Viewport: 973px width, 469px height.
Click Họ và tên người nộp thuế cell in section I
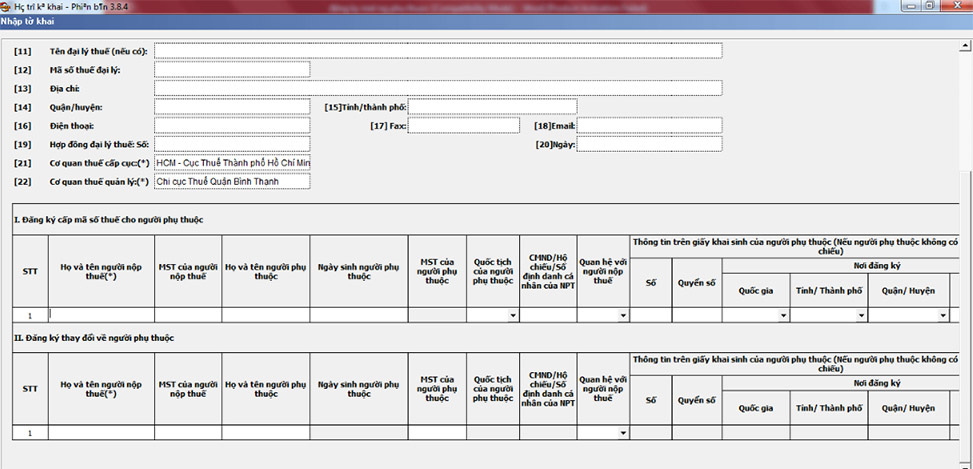(x=102, y=315)
